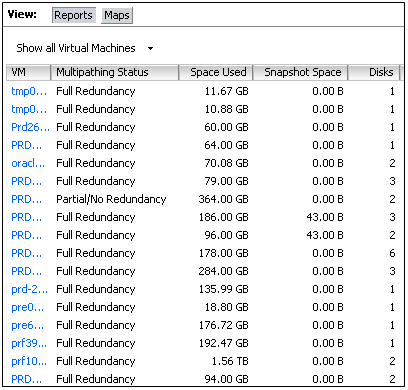Open the pre6... virtual machine link
Viewport: 408px width, 390px height.
(x=28, y=325)
